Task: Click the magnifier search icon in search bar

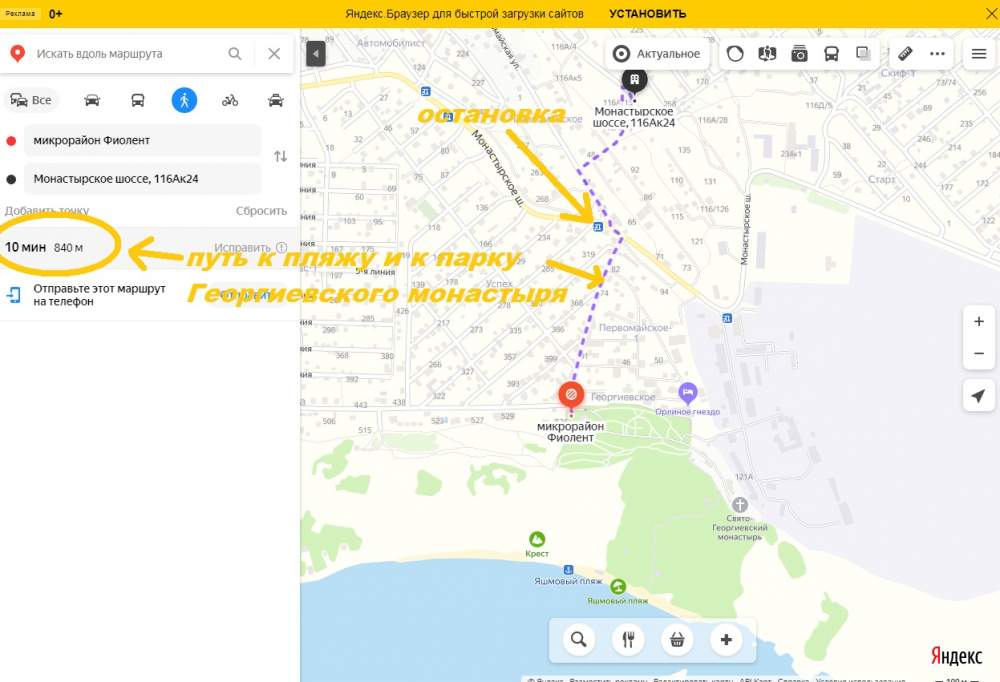Action: point(235,54)
